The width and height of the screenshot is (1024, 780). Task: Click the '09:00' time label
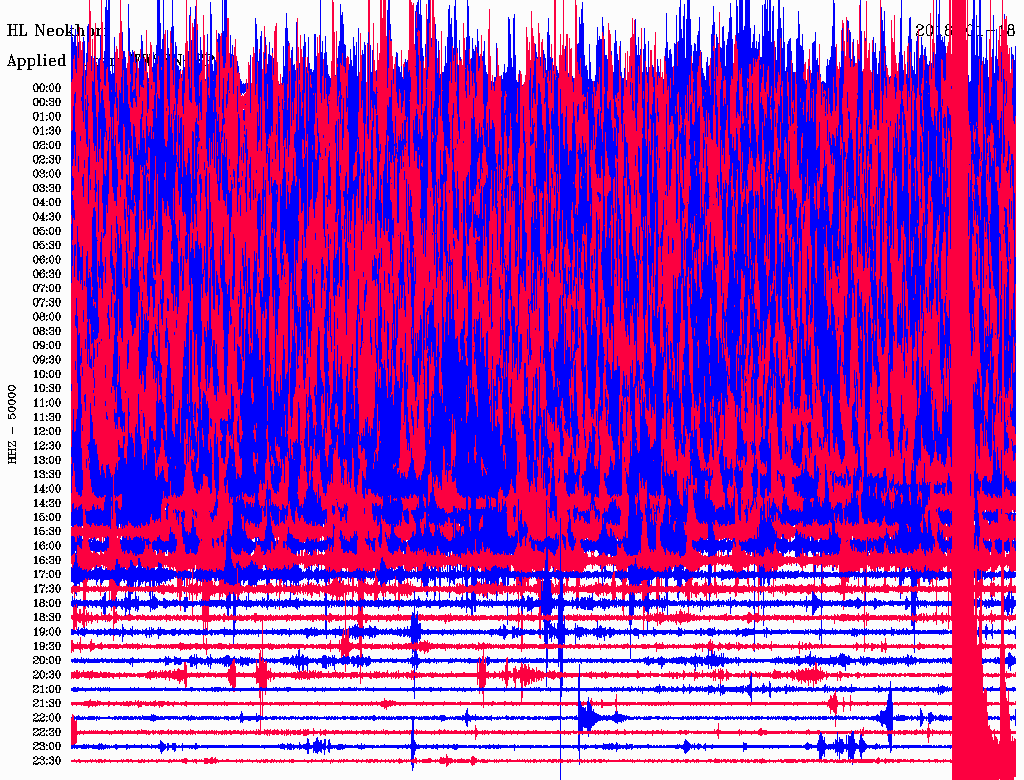(47, 346)
